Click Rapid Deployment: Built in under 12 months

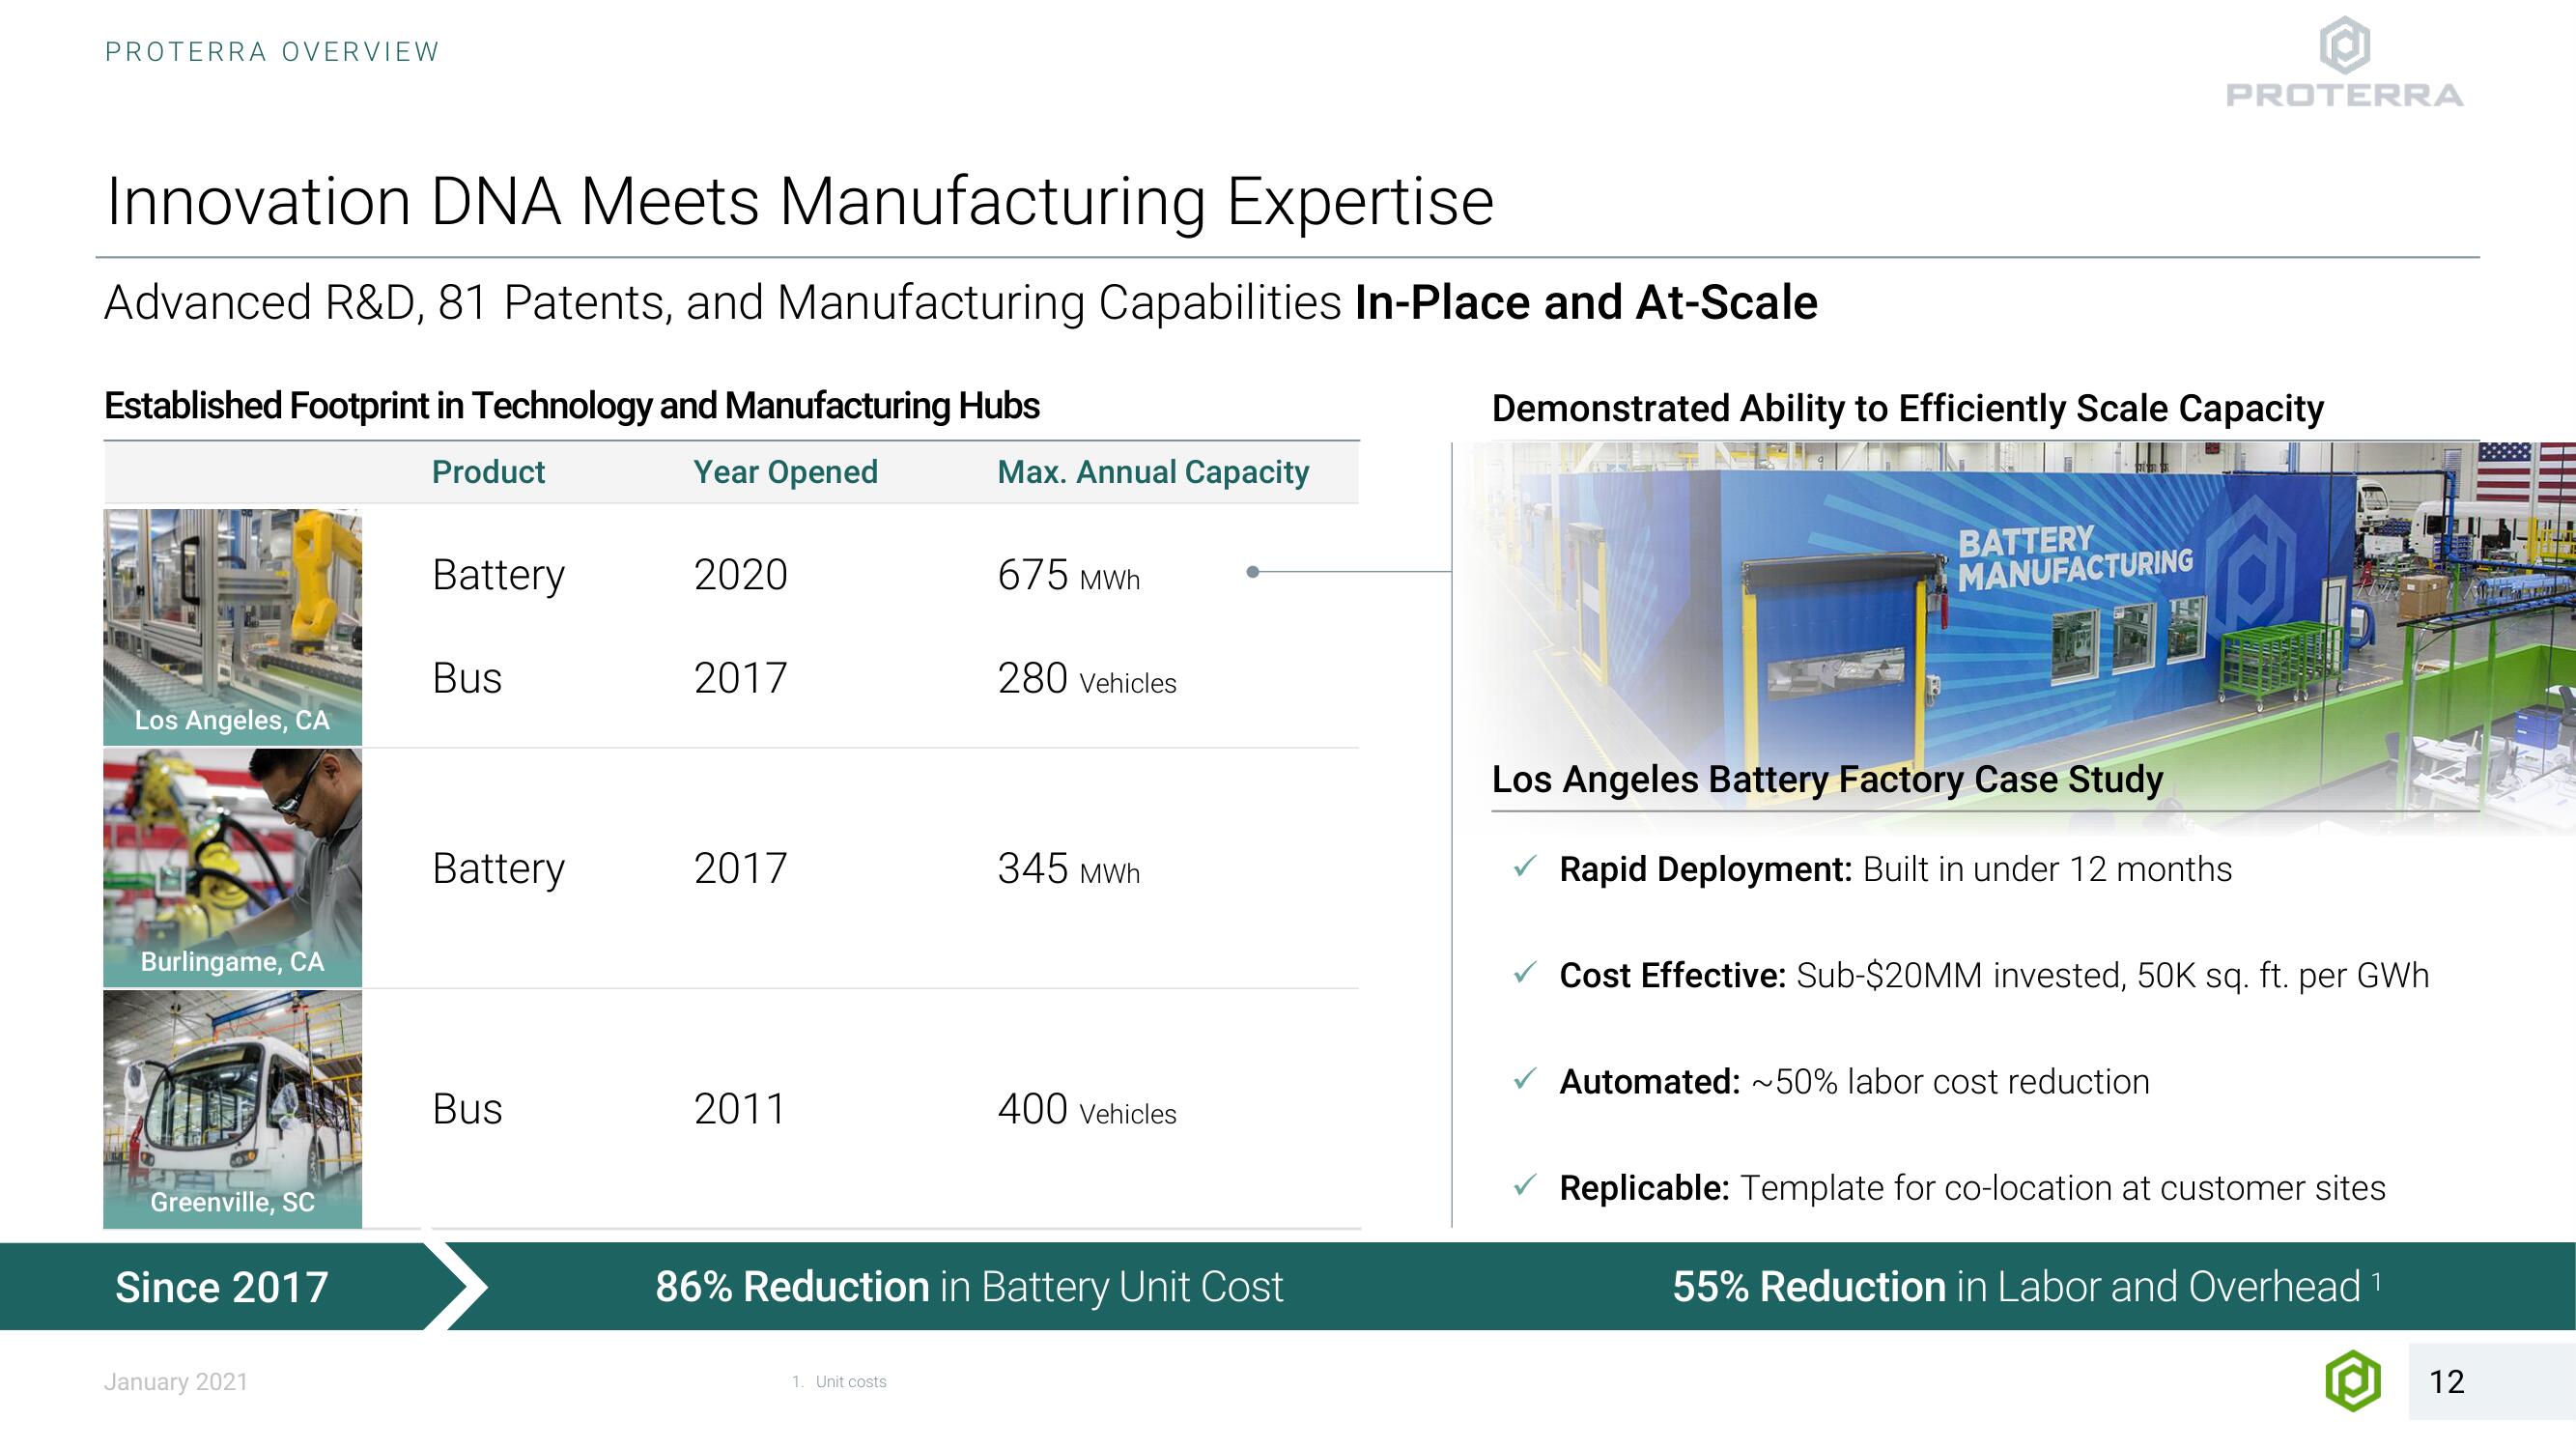pyautogui.click(x=1896, y=870)
